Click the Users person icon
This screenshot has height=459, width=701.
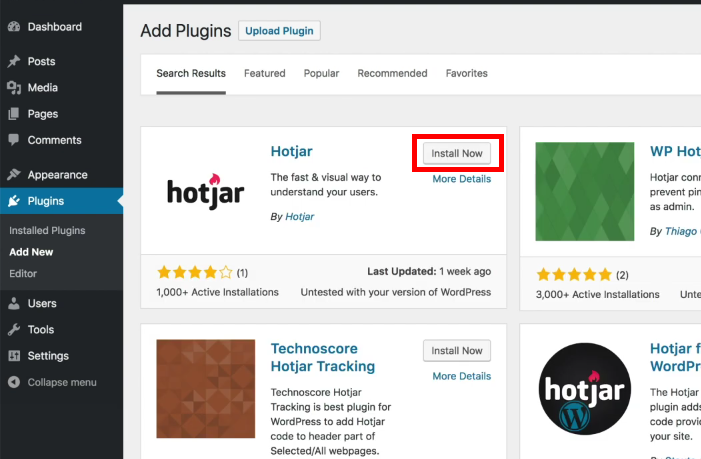(x=14, y=303)
